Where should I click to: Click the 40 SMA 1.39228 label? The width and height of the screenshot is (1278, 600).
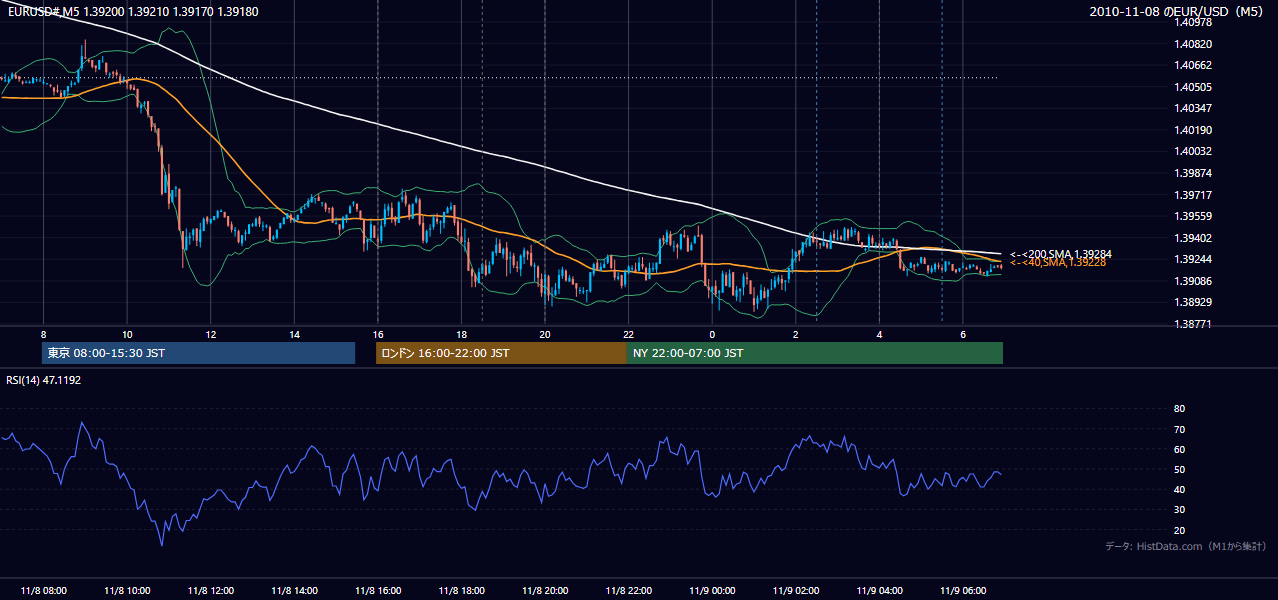1058,263
